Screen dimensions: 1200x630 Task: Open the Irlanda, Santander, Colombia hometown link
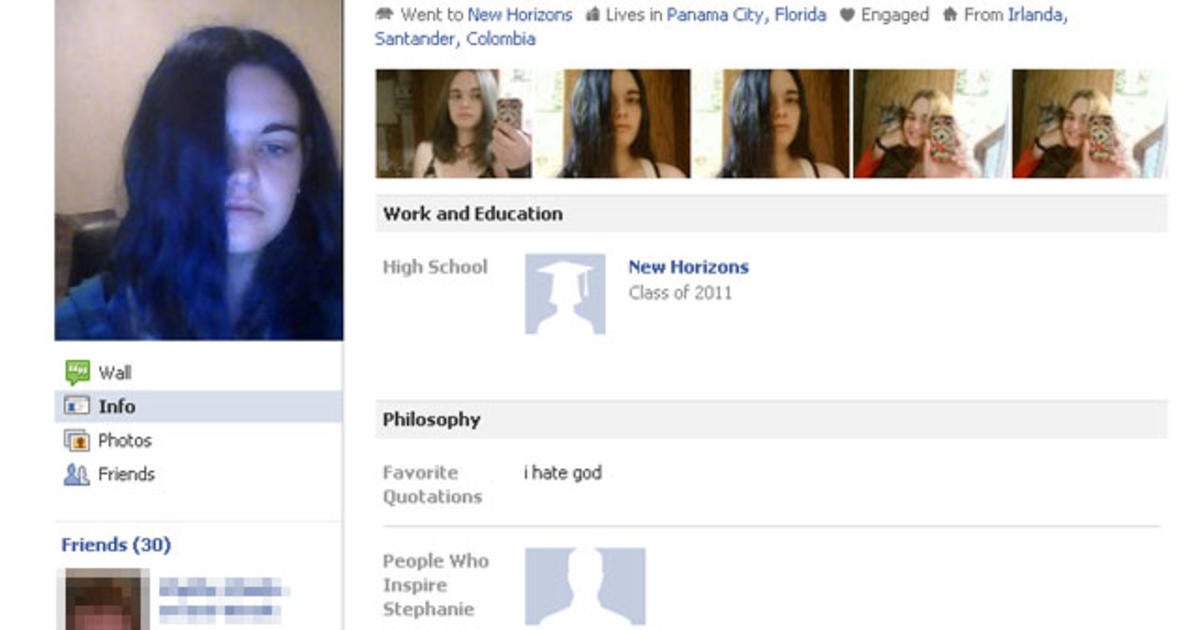[x=720, y=27]
